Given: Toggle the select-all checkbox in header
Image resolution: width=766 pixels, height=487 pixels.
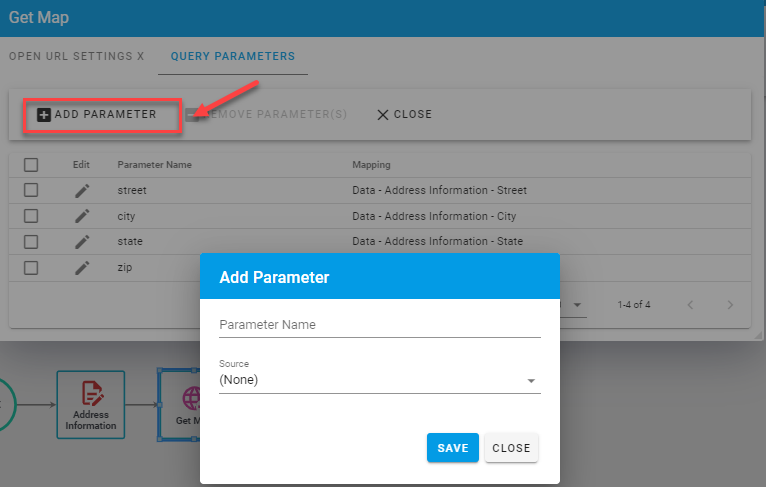Looking at the screenshot, I should coord(31,165).
